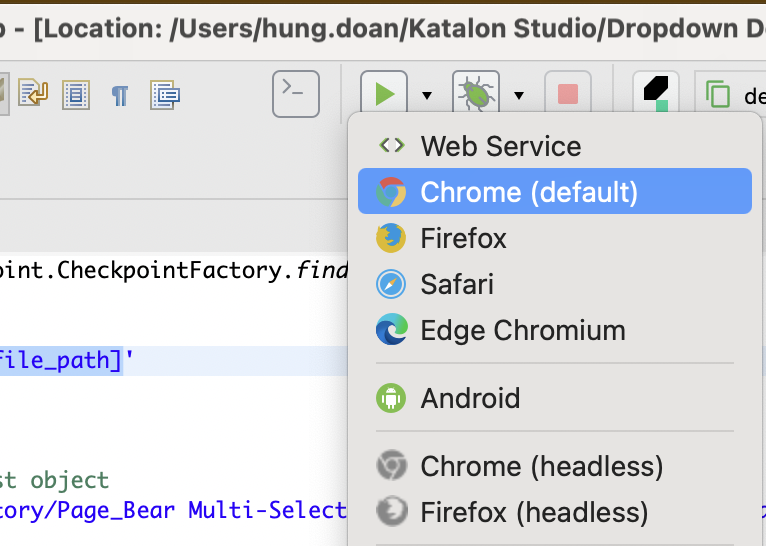The width and height of the screenshot is (766, 546).
Task: Select Safari from the browser list
Action: [457, 284]
